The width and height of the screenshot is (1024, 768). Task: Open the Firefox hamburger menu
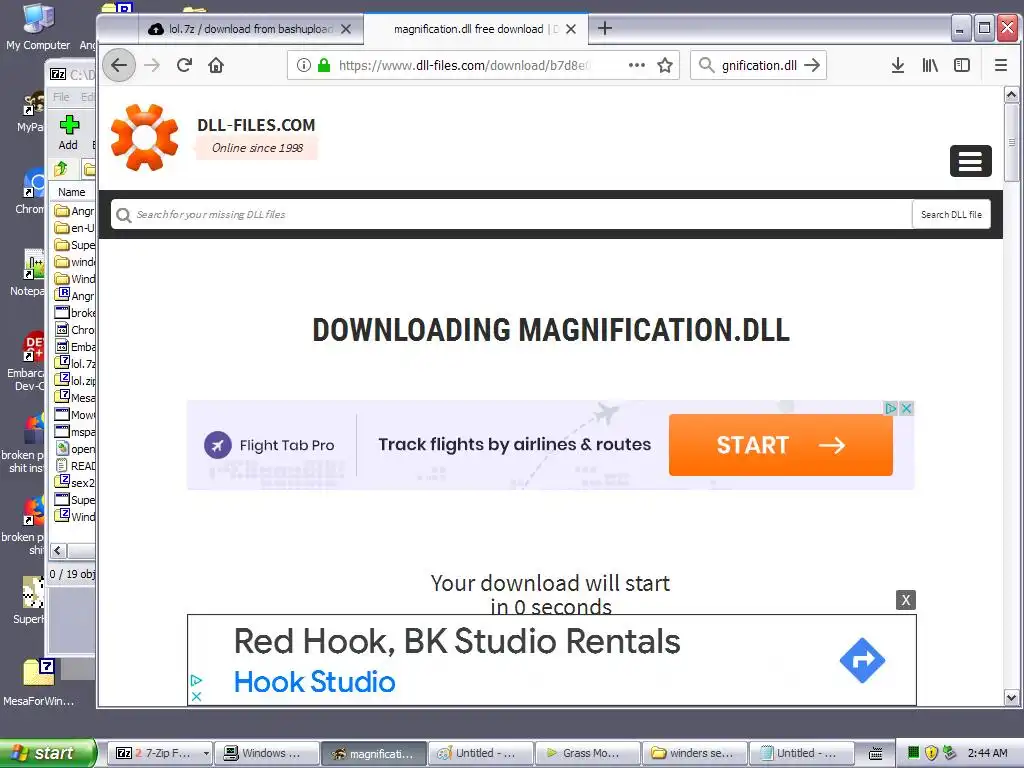click(1000, 65)
